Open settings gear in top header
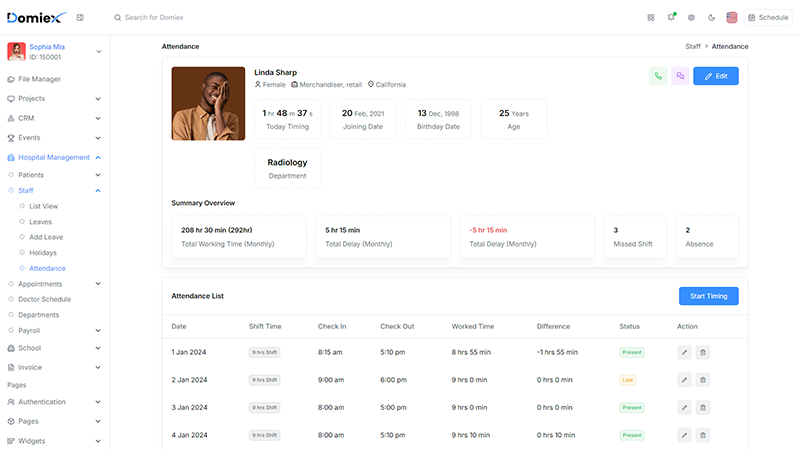Viewport: 800px width, 450px height. click(691, 17)
